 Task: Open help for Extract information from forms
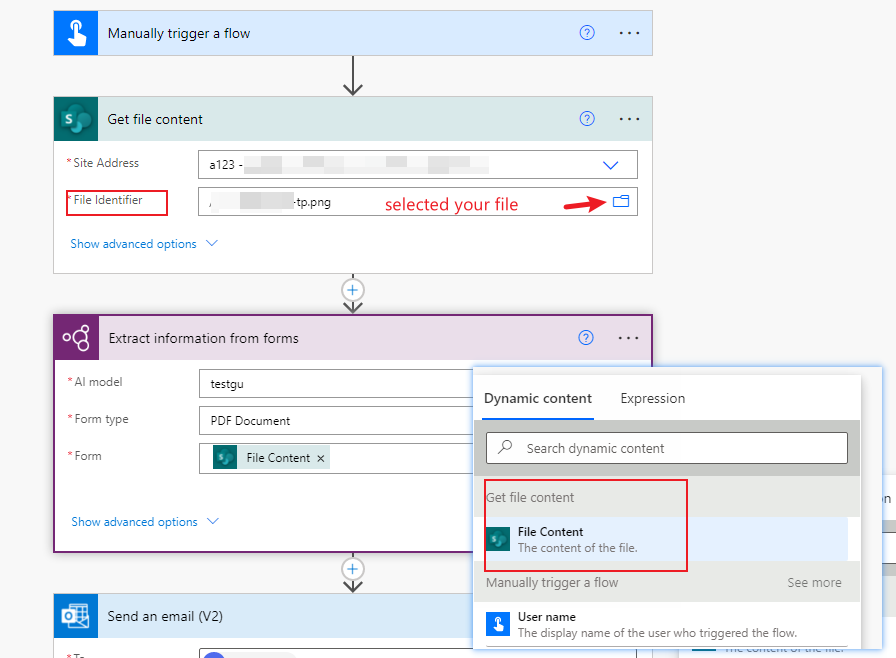point(586,338)
